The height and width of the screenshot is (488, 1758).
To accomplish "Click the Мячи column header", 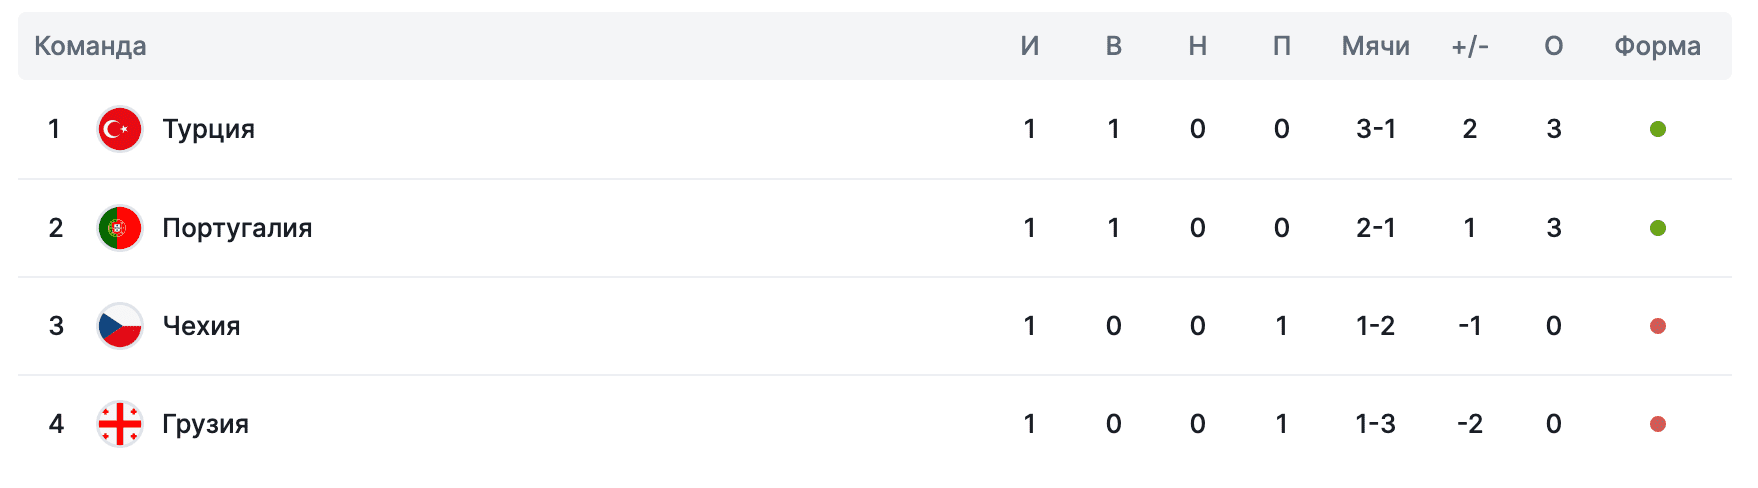I will (1375, 46).
